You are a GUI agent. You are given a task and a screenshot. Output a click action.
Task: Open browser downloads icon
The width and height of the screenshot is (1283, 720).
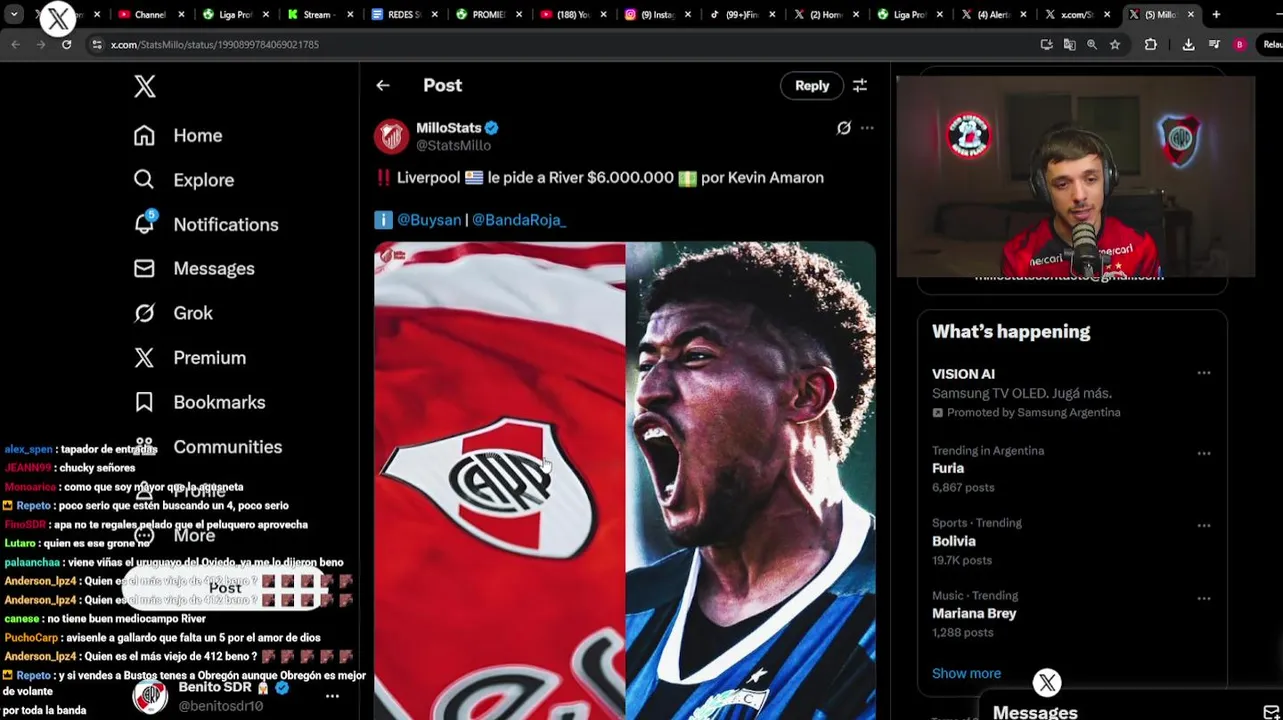tap(1188, 44)
